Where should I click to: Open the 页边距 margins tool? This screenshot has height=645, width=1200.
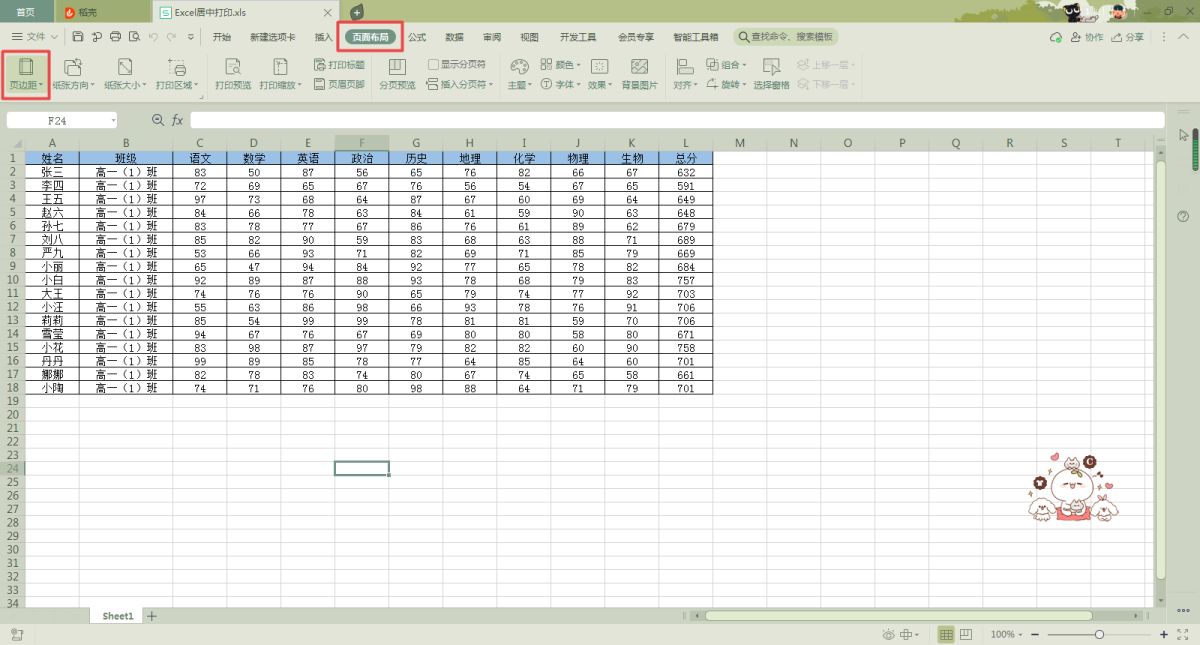26,73
